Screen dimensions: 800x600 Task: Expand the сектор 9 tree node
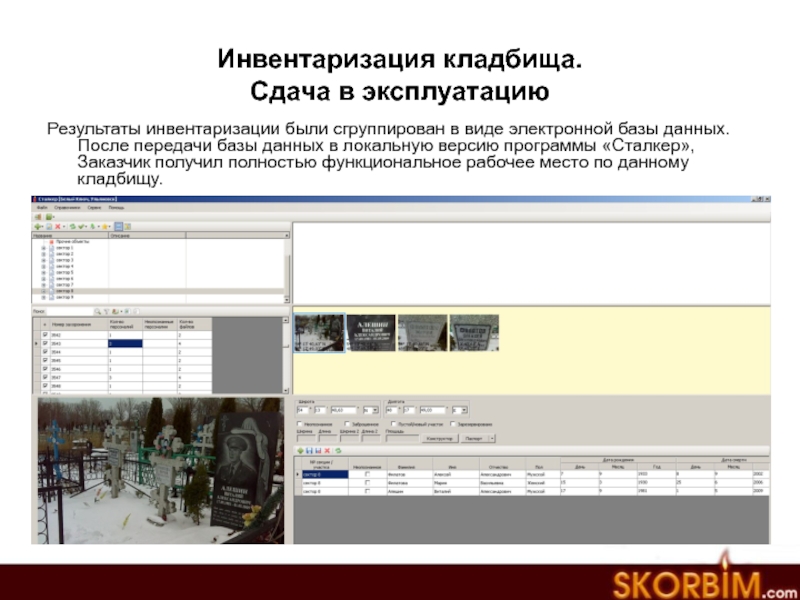pyautogui.click(x=43, y=297)
